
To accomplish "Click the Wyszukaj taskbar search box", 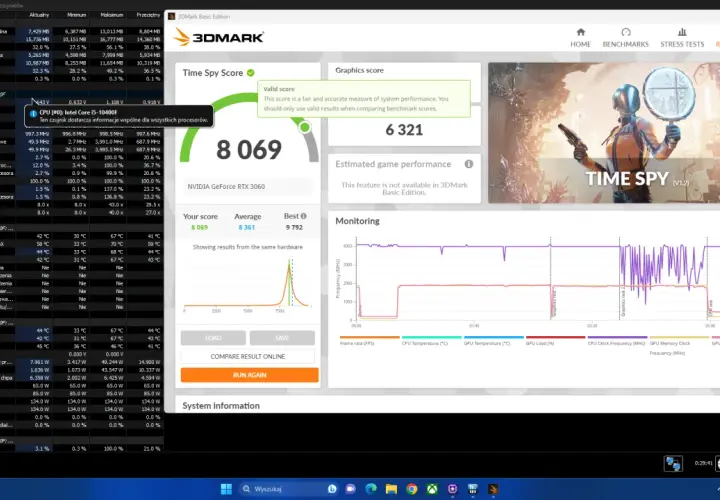I will coord(289,489).
